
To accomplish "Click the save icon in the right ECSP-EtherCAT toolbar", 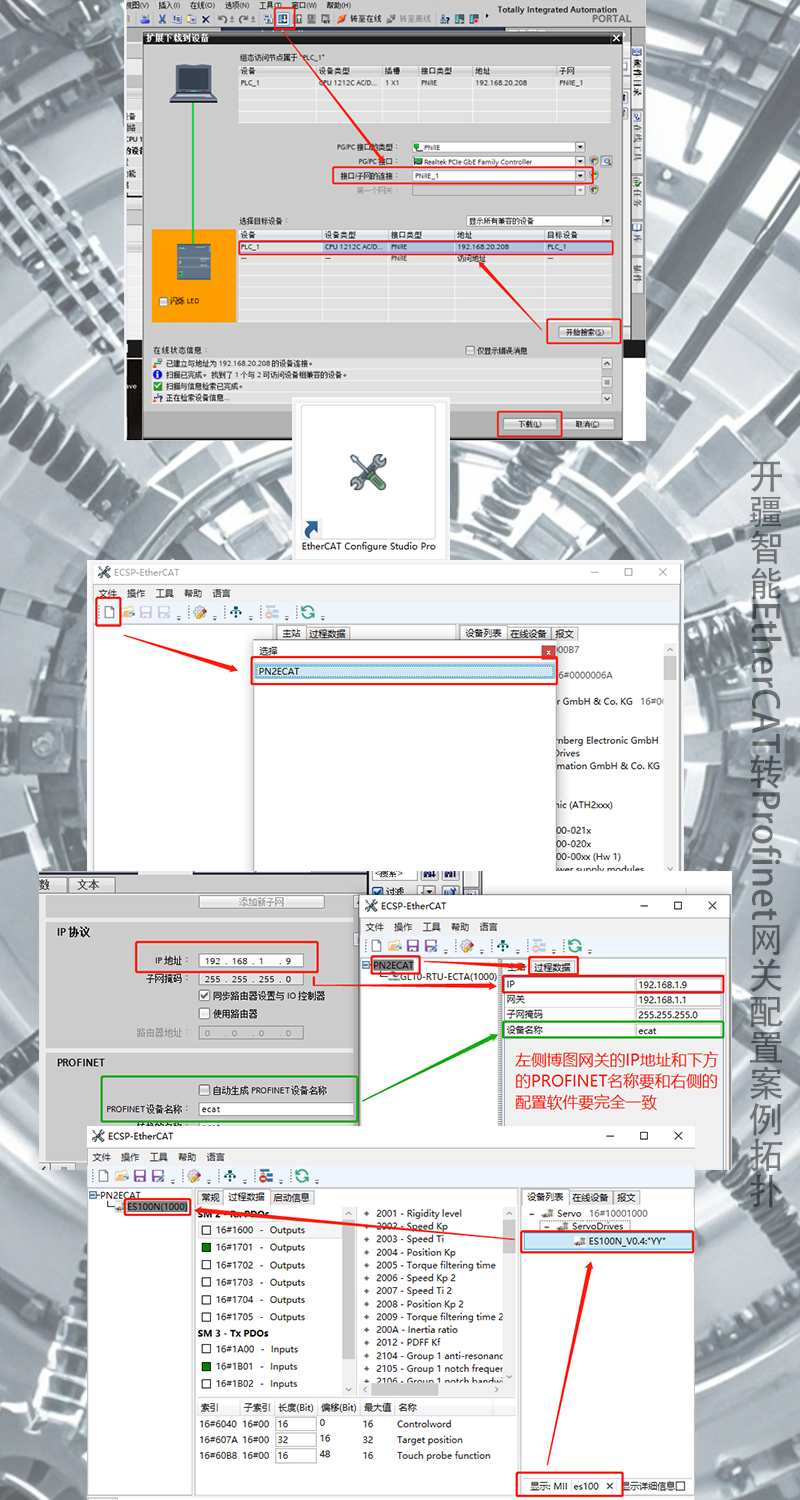I will coord(412,946).
